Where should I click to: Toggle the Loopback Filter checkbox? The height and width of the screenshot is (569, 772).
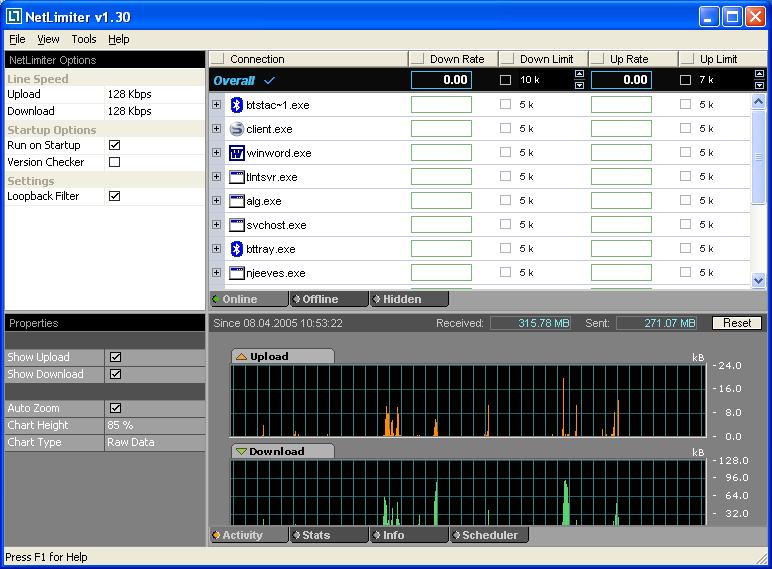point(115,196)
